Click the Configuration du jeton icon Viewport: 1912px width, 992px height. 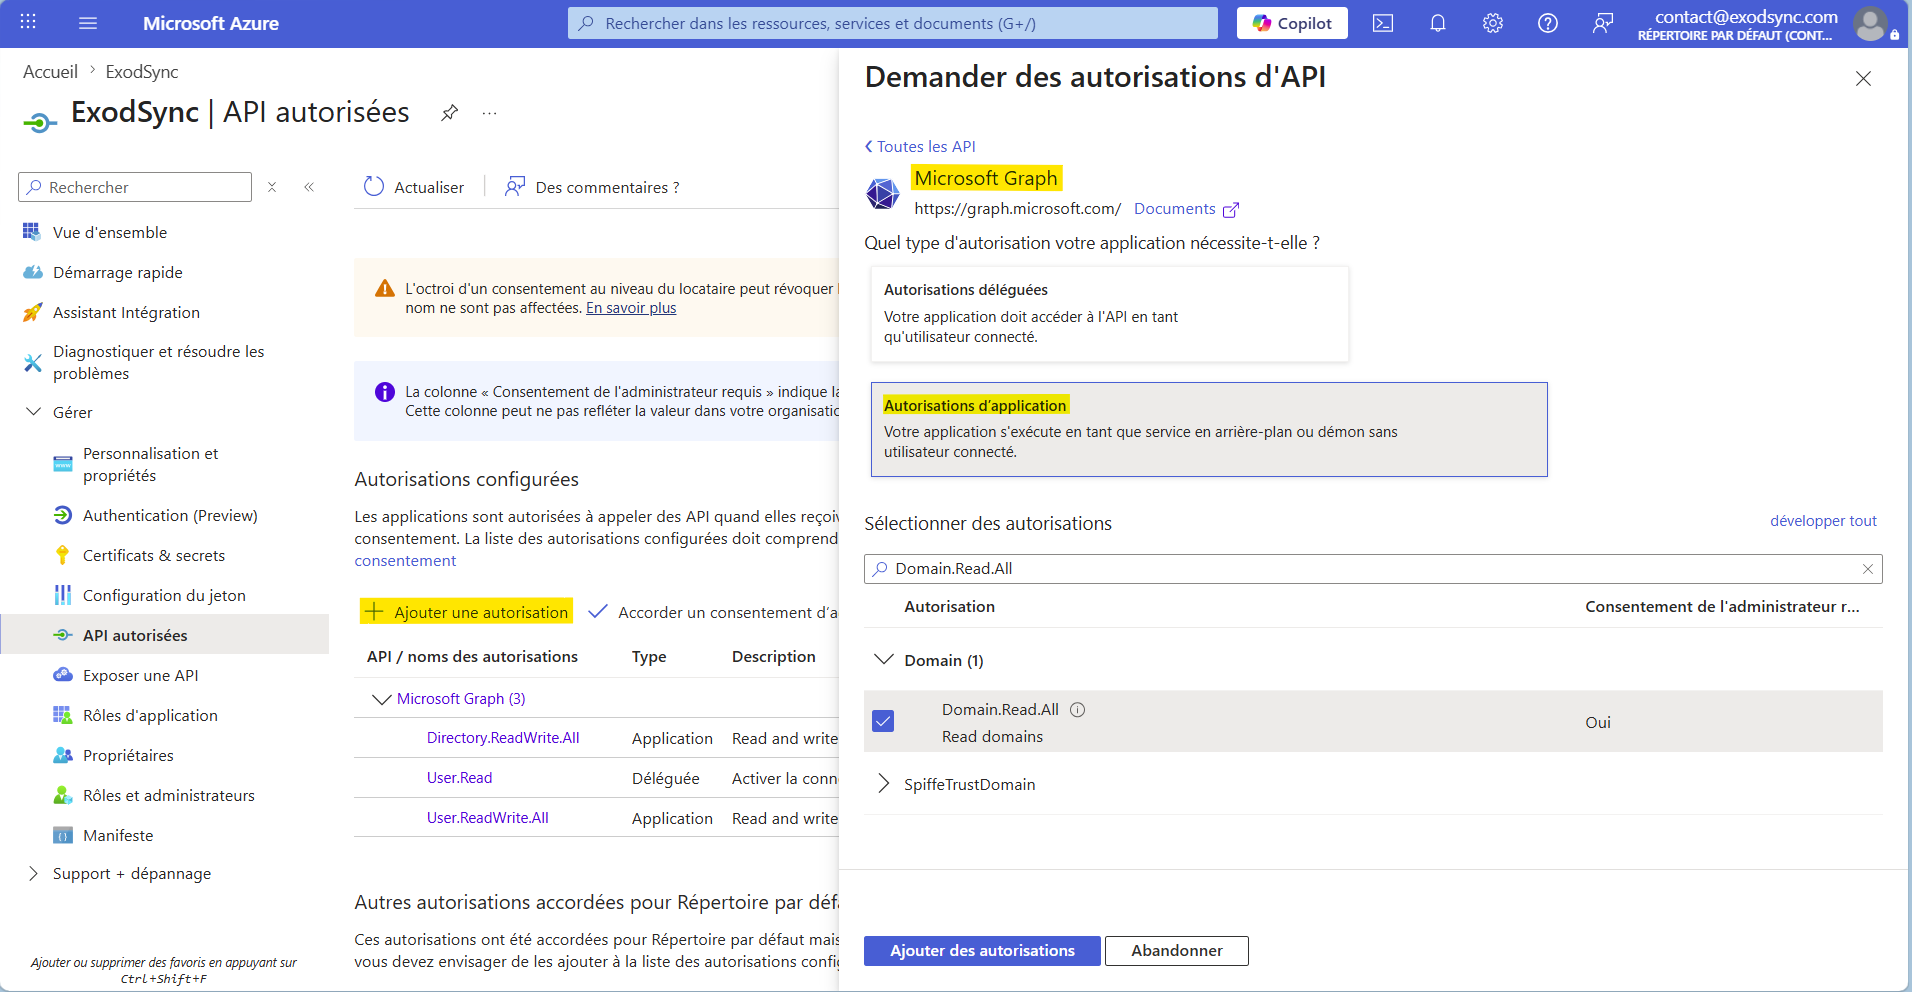click(63, 595)
